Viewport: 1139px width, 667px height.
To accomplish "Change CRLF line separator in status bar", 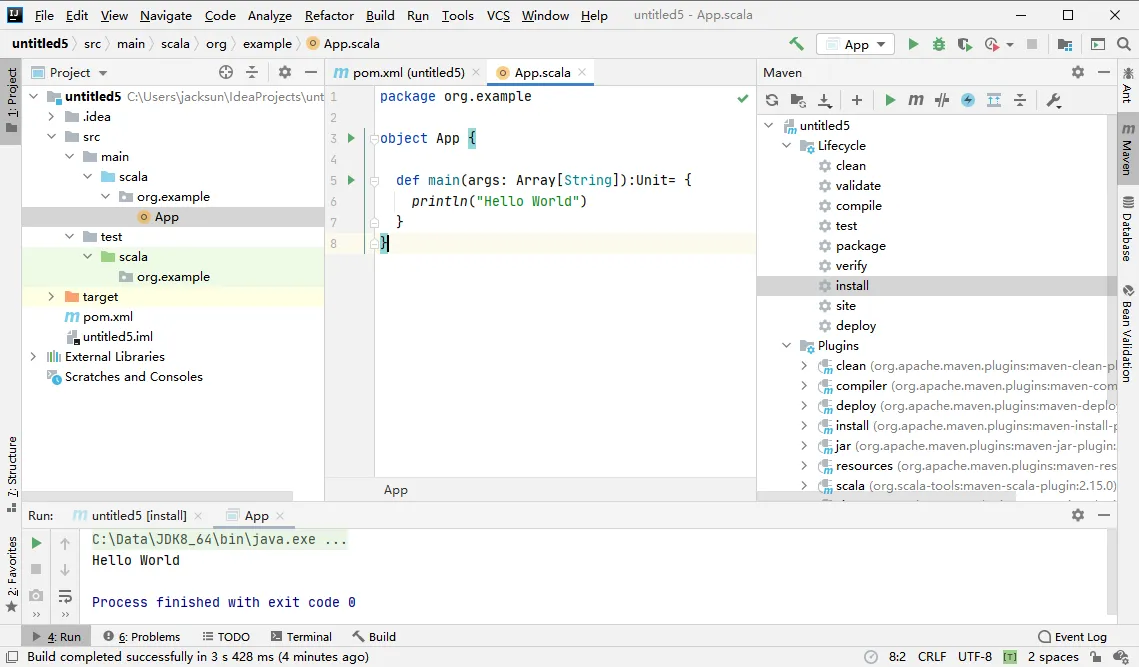I will [x=931, y=657].
